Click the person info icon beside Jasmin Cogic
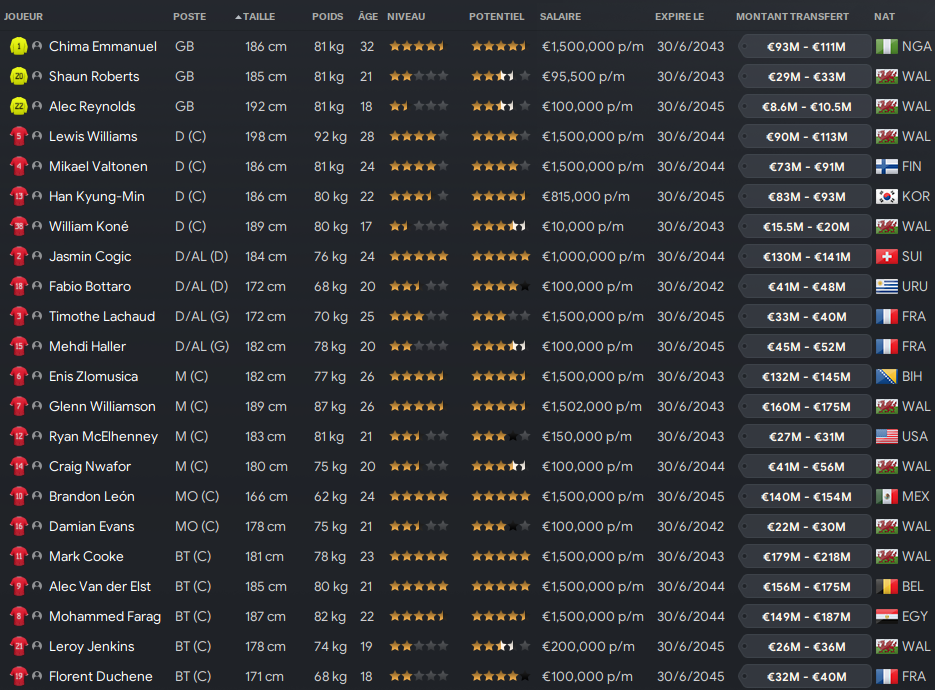The image size is (935, 690). (37, 256)
